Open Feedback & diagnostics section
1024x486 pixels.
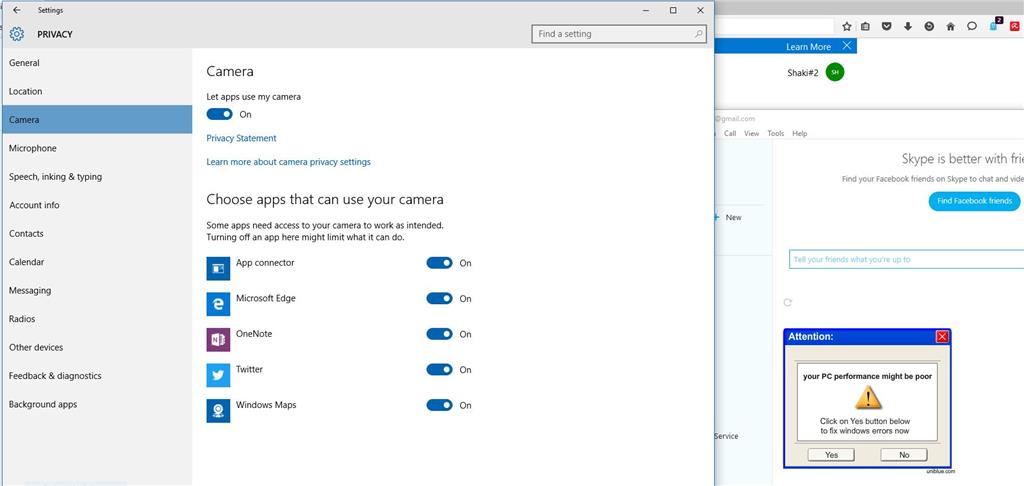point(97,376)
